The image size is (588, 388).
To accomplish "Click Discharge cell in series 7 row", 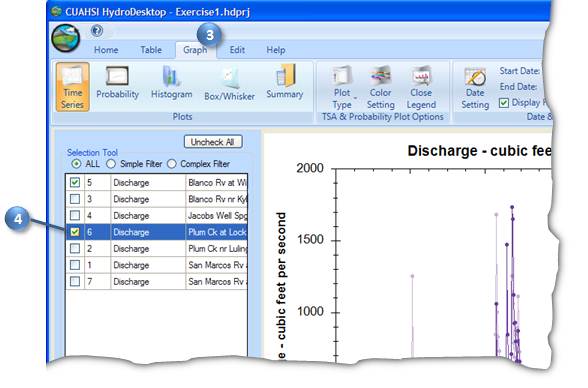I will click(x=148, y=282).
